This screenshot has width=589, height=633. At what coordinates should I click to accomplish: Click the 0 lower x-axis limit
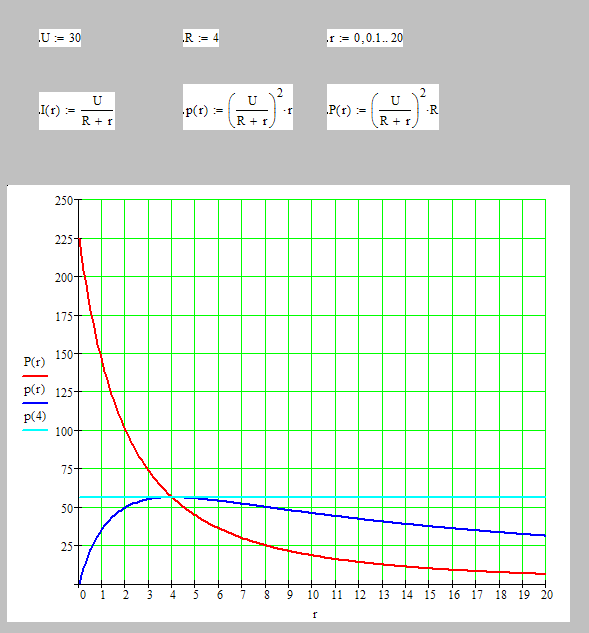83,595
